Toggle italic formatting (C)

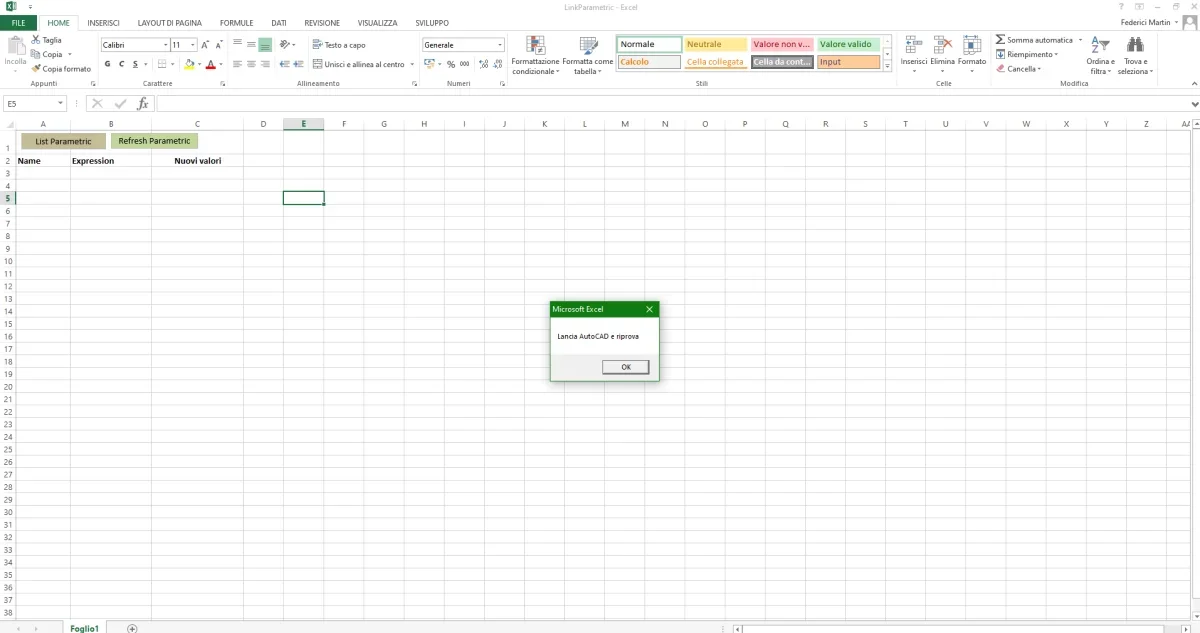(x=122, y=64)
